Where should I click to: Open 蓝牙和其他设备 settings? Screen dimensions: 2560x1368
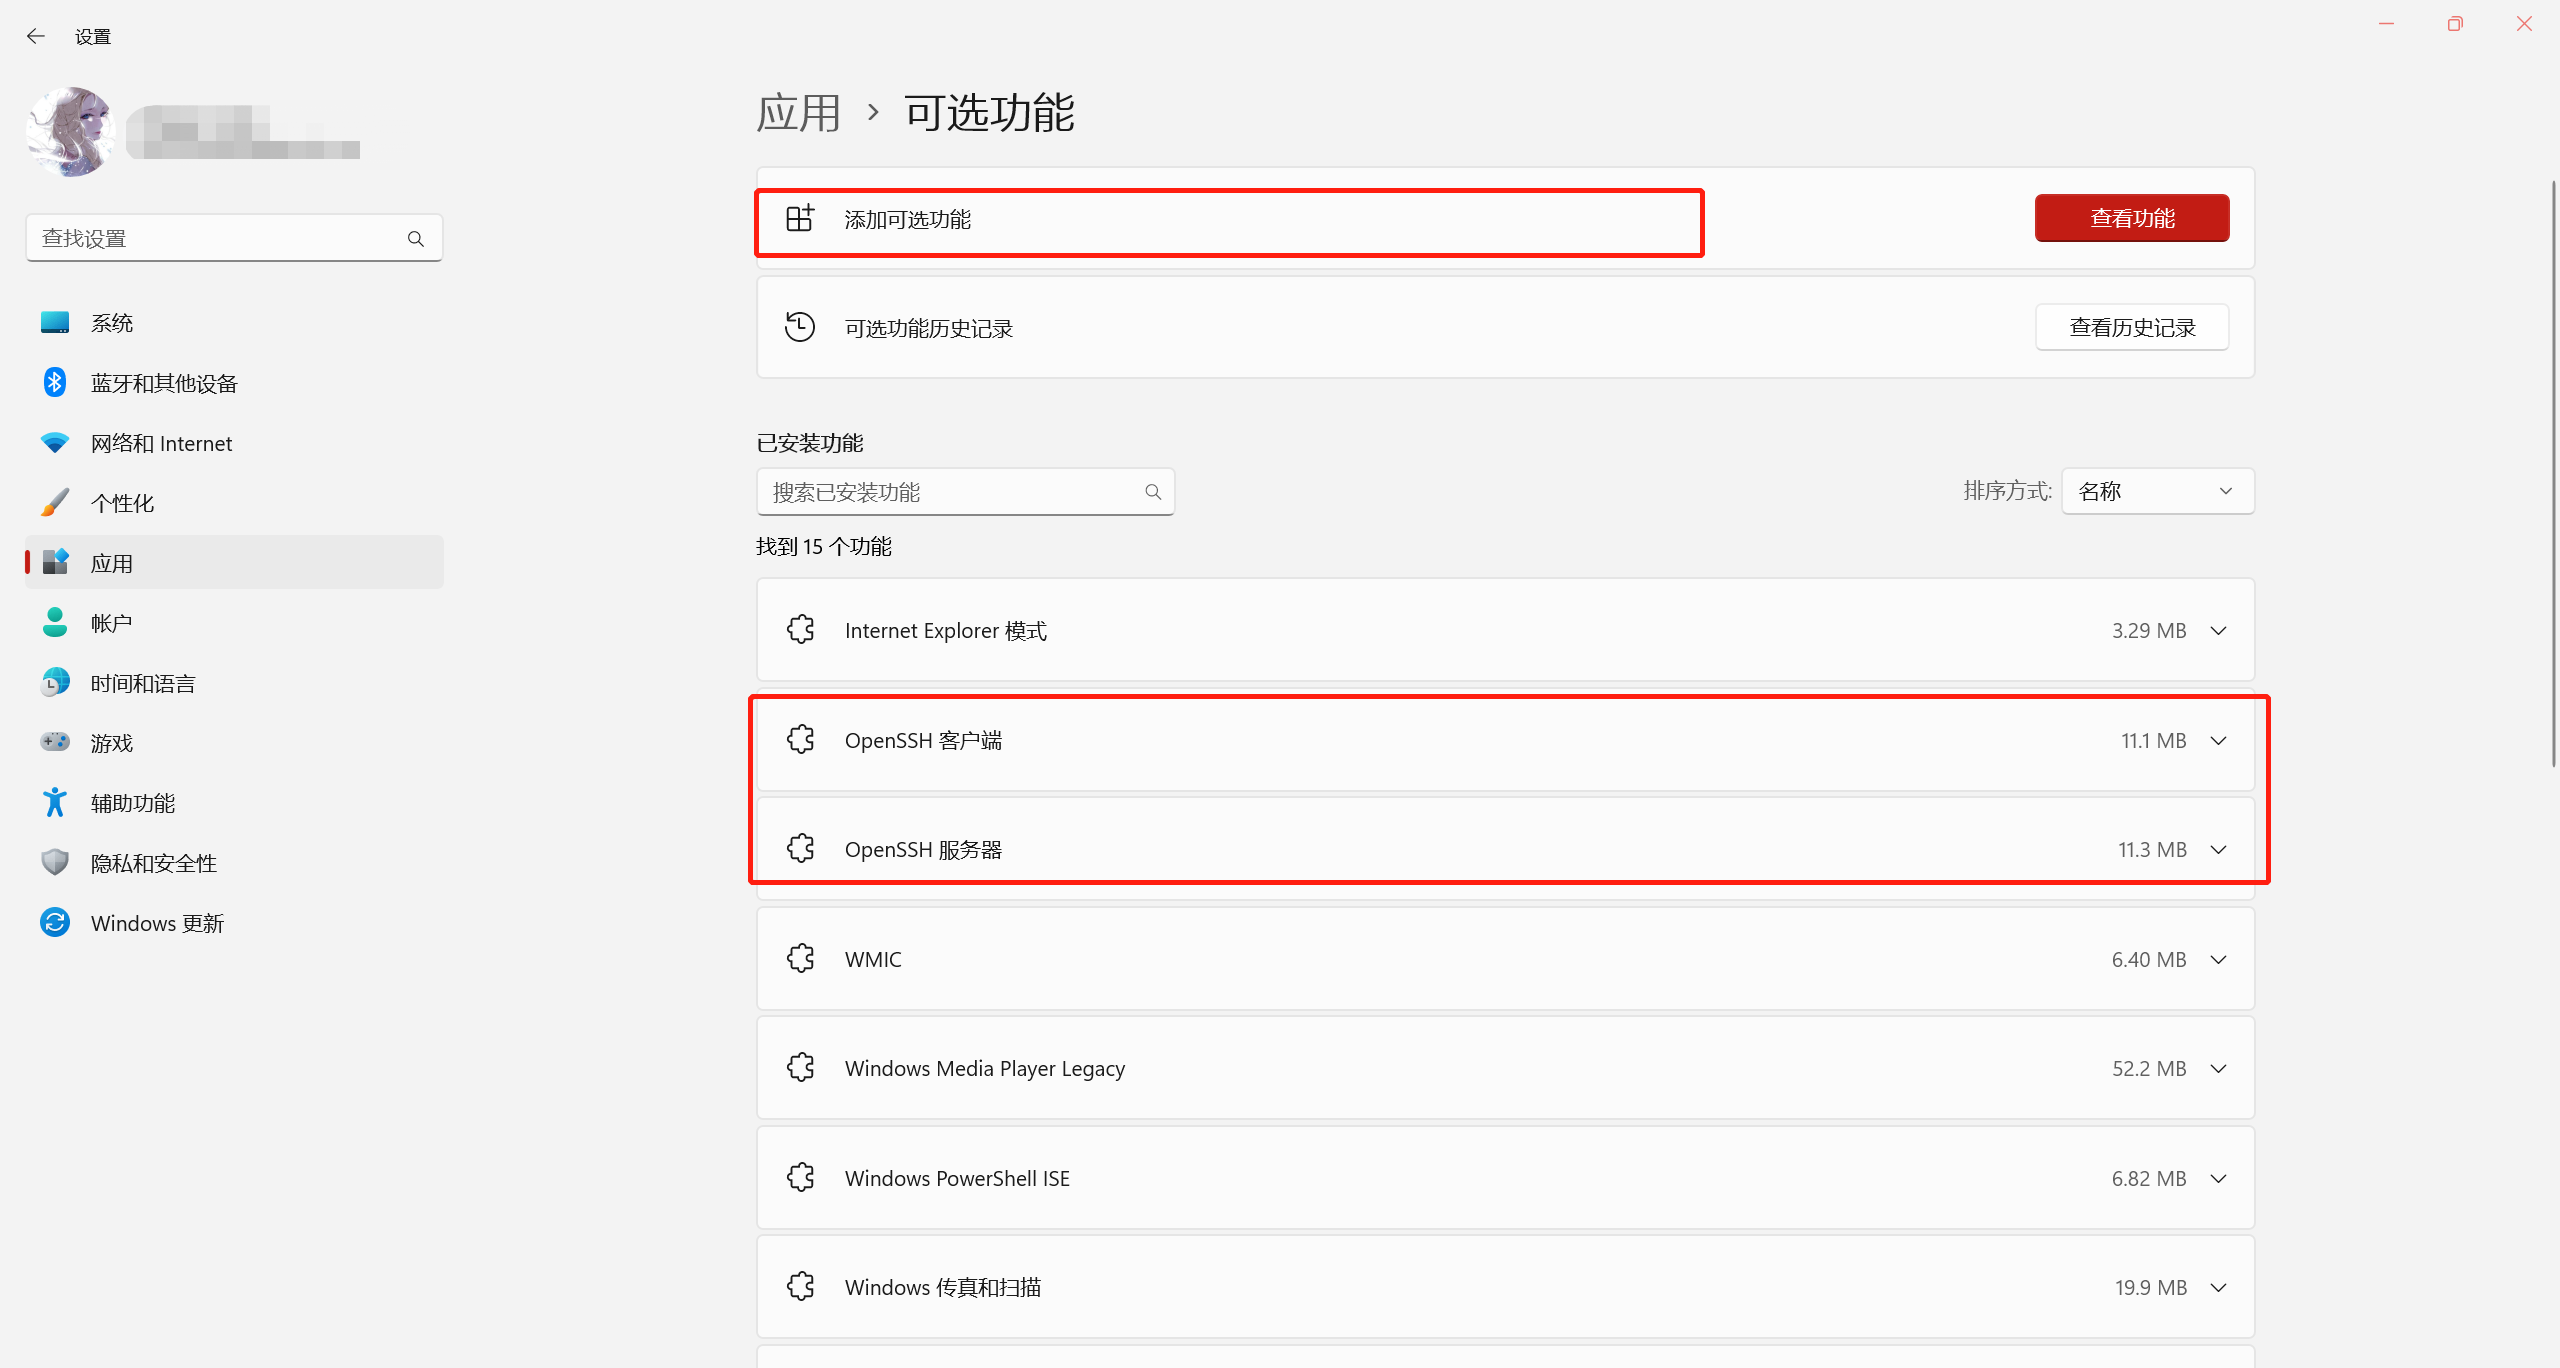pos(234,383)
